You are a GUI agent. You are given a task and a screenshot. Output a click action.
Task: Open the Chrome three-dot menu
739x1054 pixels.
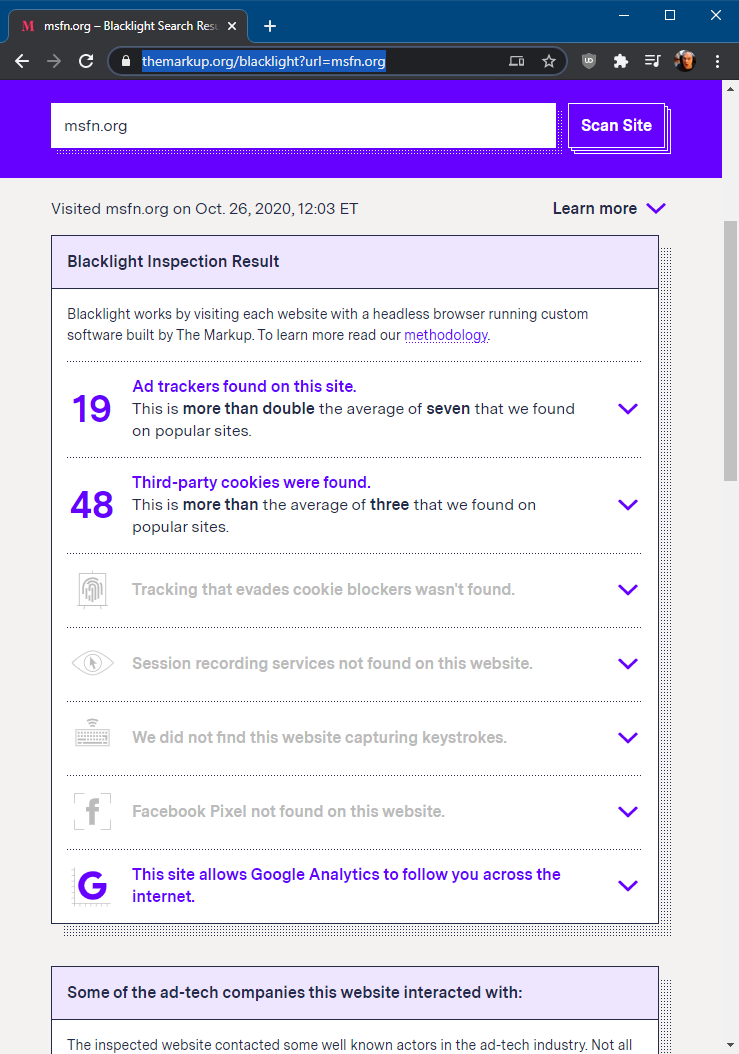tap(718, 61)
